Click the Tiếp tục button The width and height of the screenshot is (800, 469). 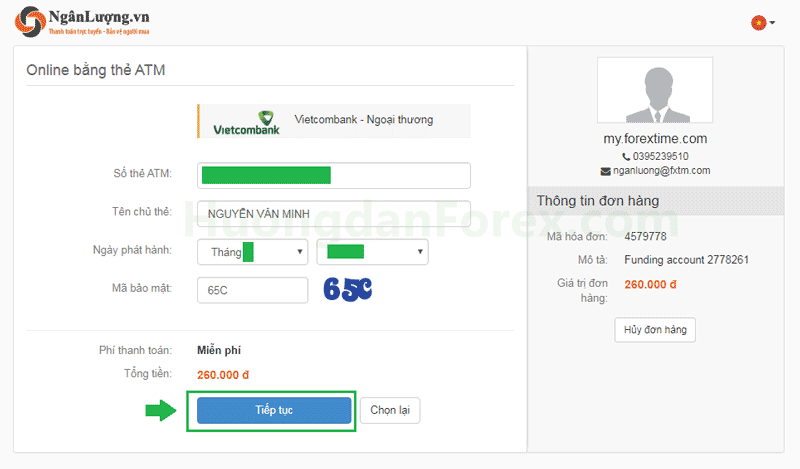tap(274, 410)
